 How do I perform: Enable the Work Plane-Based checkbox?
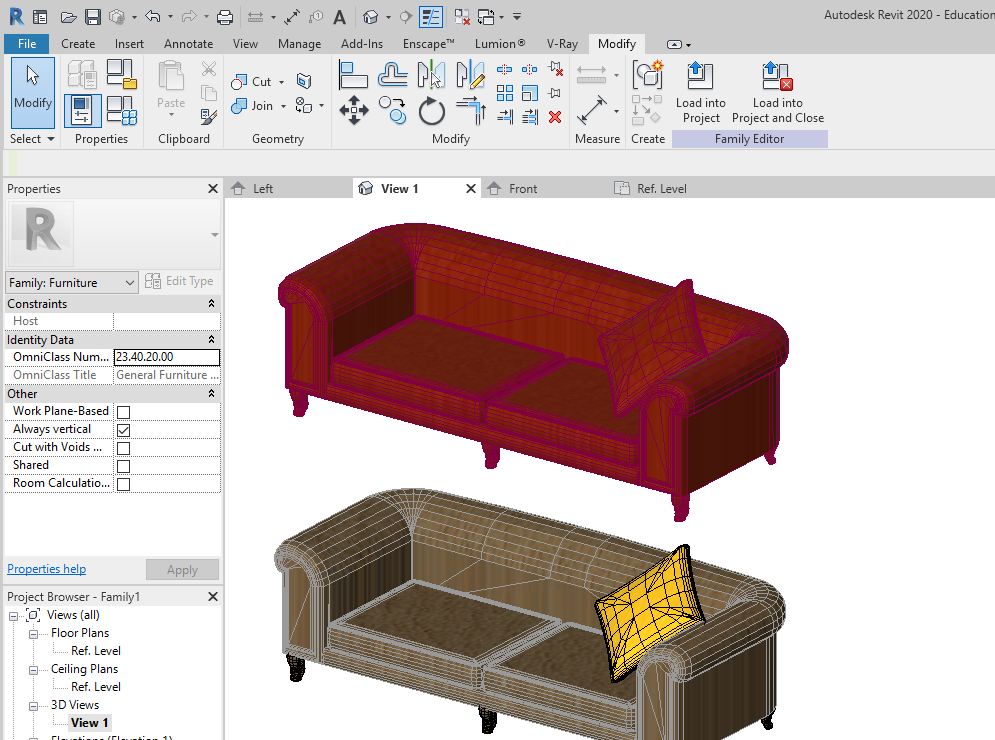click(x=124, y=412)
